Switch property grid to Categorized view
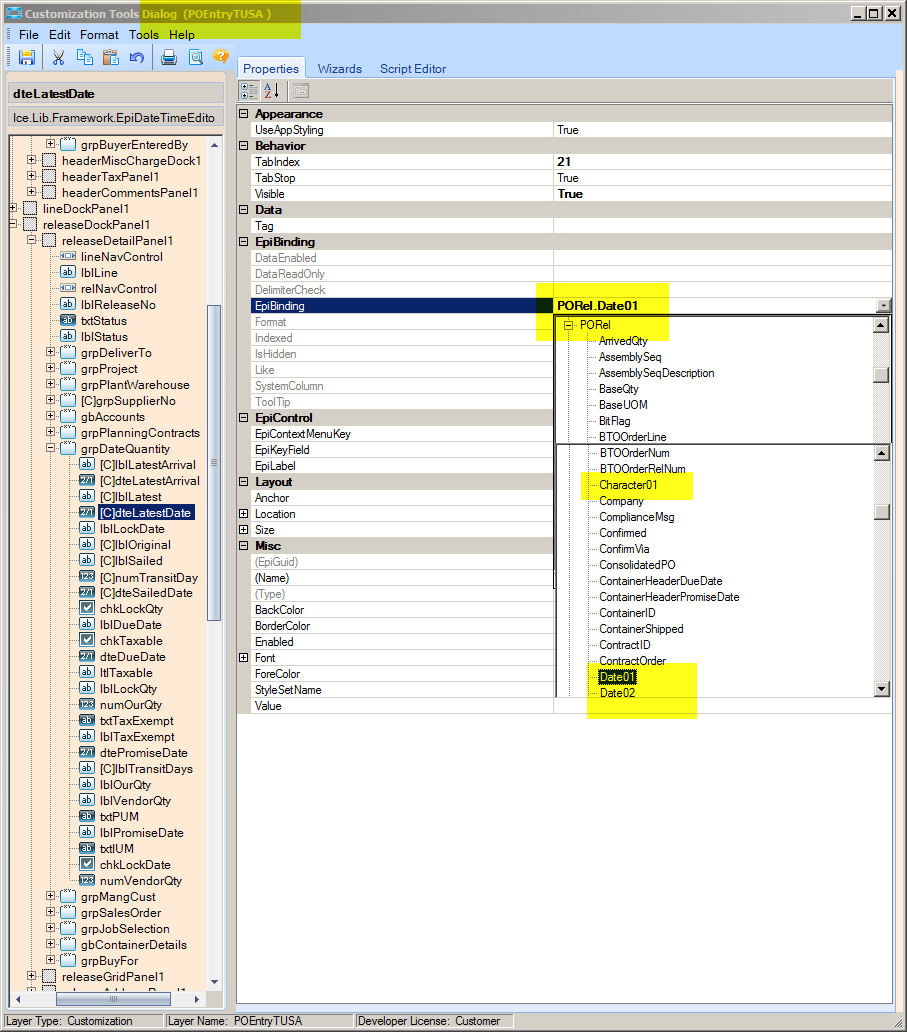The width and height of the screenshot is (907, 1032). 249,91
